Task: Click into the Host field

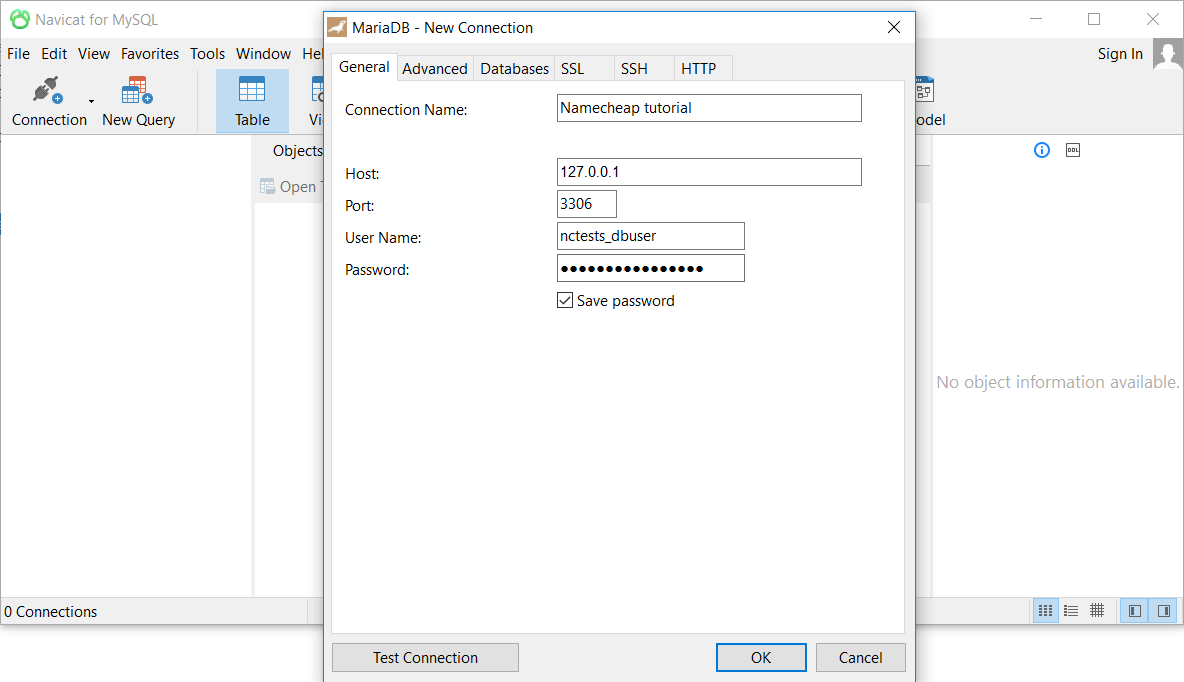Action: (x=709, y=172)
